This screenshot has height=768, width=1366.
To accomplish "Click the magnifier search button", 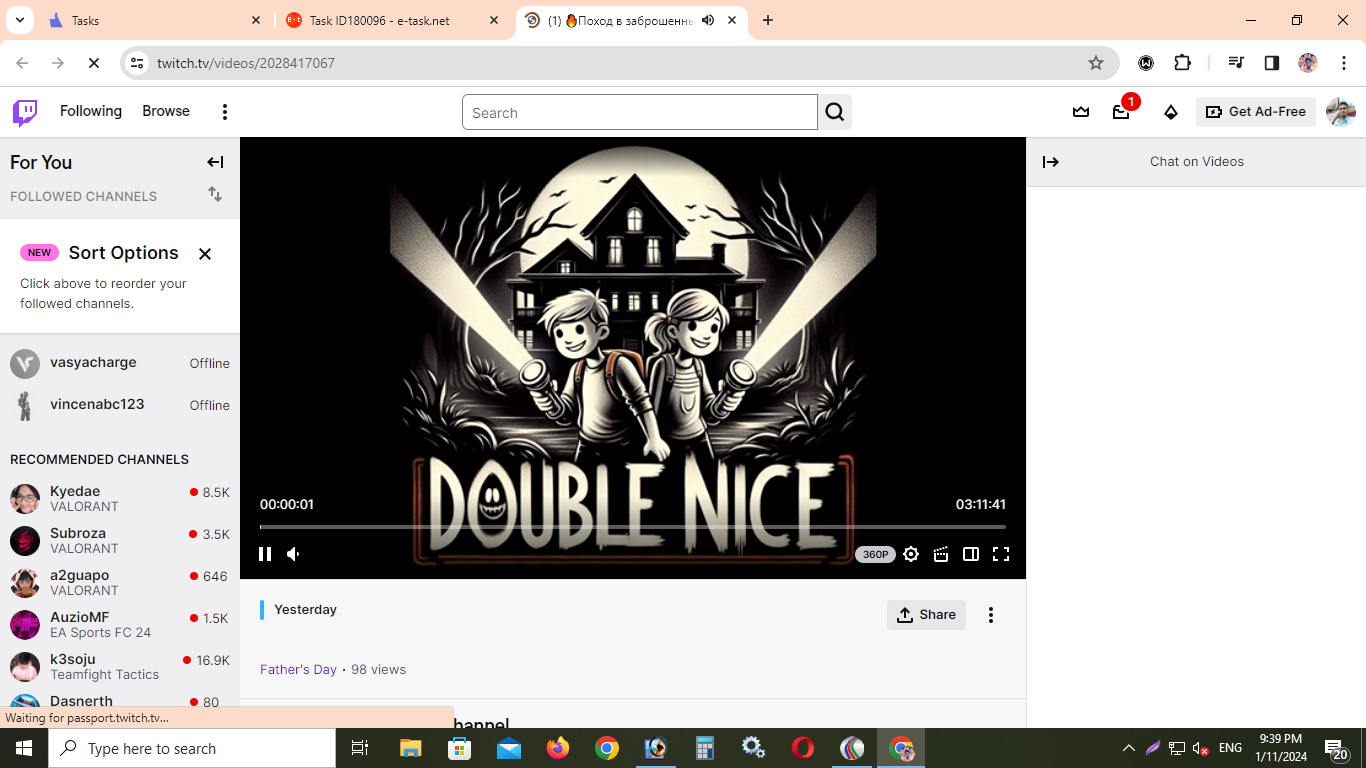I will tap(835, 112).
